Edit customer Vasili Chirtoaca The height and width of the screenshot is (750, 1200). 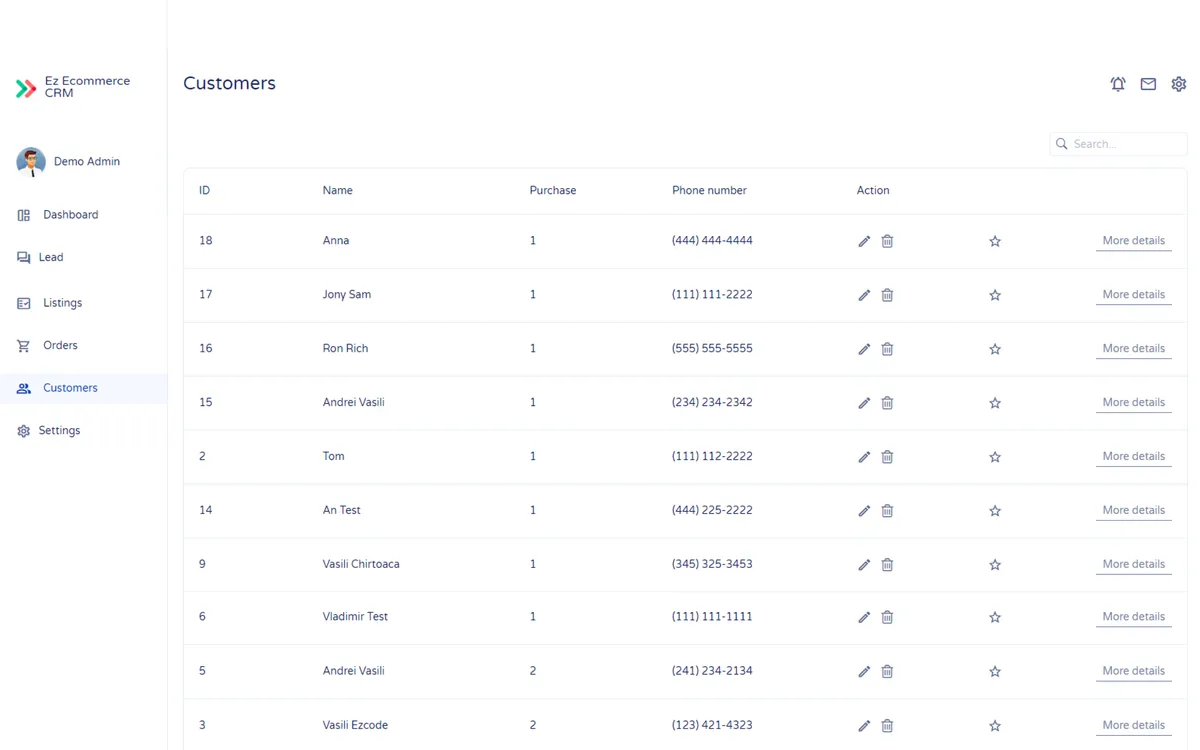click(864, 565)
